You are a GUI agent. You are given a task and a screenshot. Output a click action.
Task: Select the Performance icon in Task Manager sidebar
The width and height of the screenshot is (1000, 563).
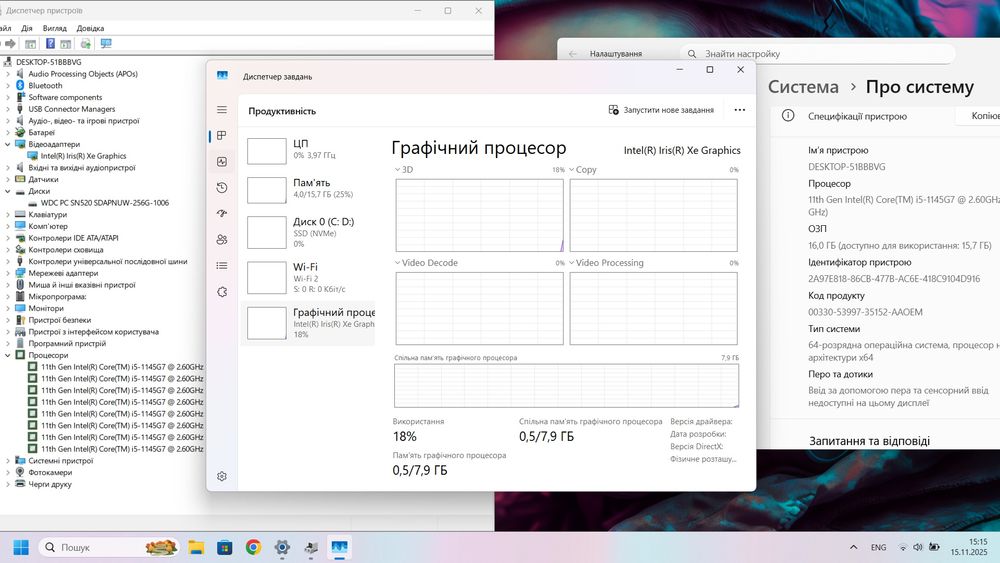click(222, 162)
